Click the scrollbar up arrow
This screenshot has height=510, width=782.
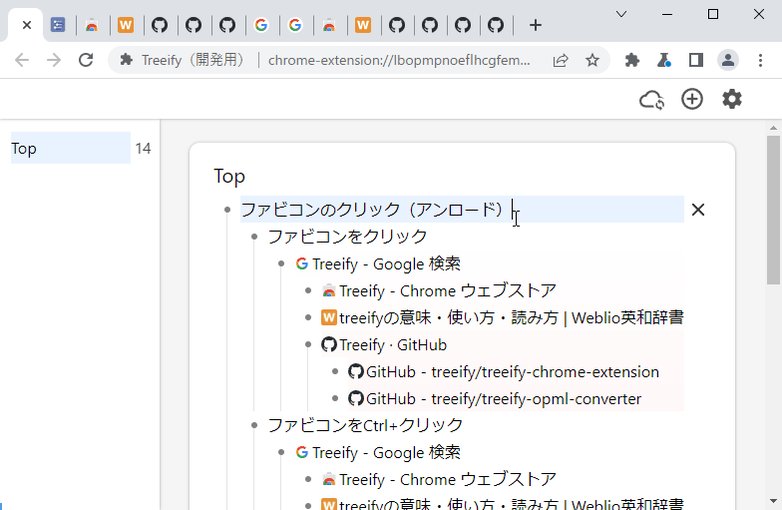click(773, 128)
